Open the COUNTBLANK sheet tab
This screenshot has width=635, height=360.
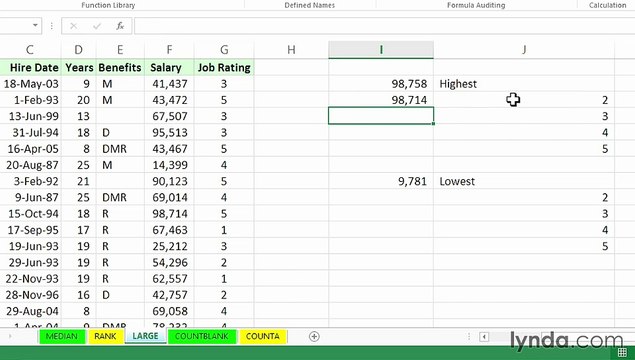[202, 336]
